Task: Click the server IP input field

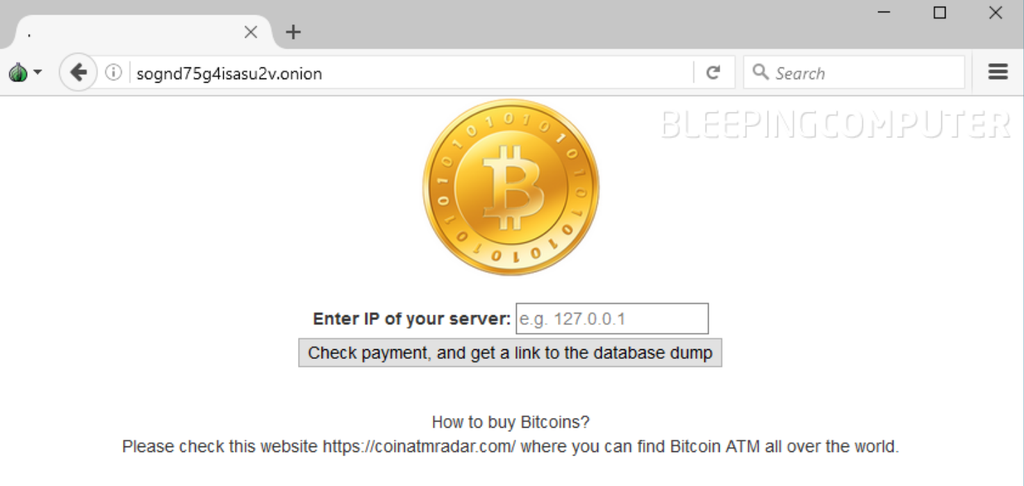Action: 611,319
